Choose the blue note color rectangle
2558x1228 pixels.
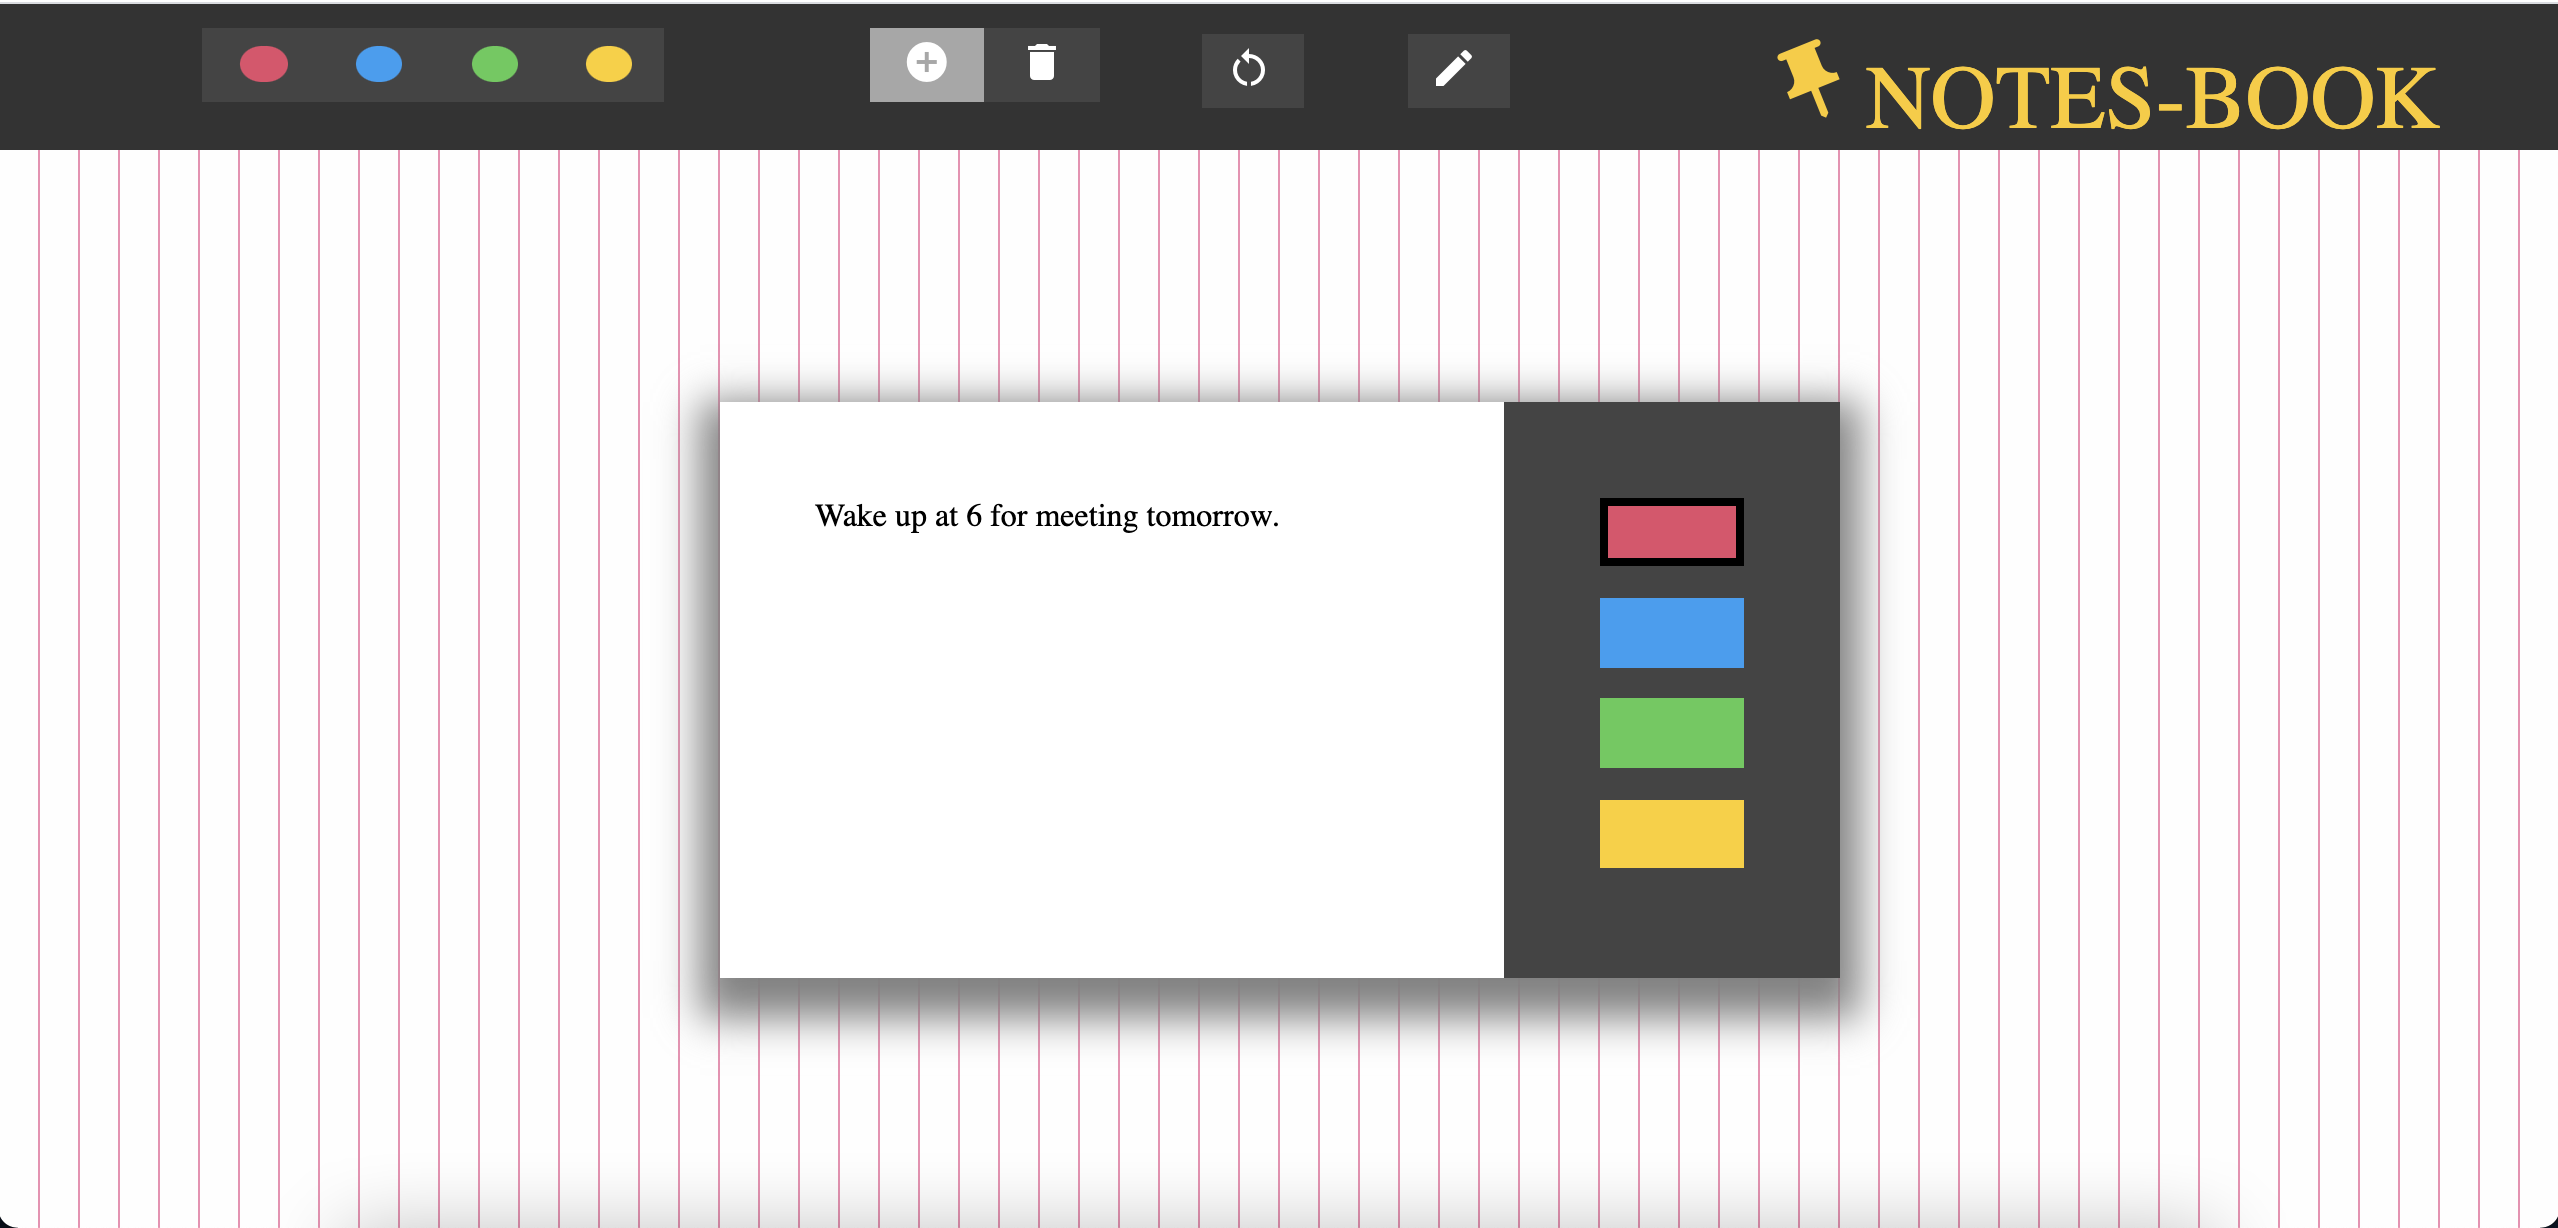[x=1671, y=633]
